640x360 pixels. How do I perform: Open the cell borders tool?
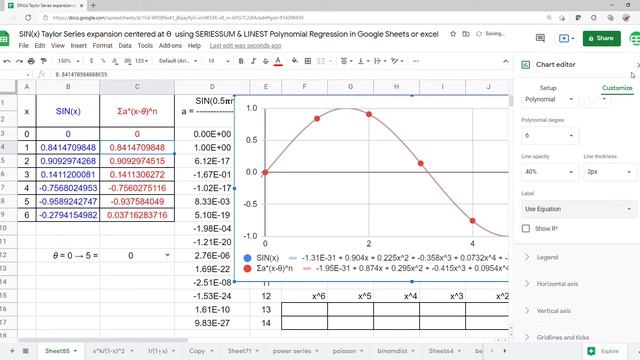pos(308,61)
